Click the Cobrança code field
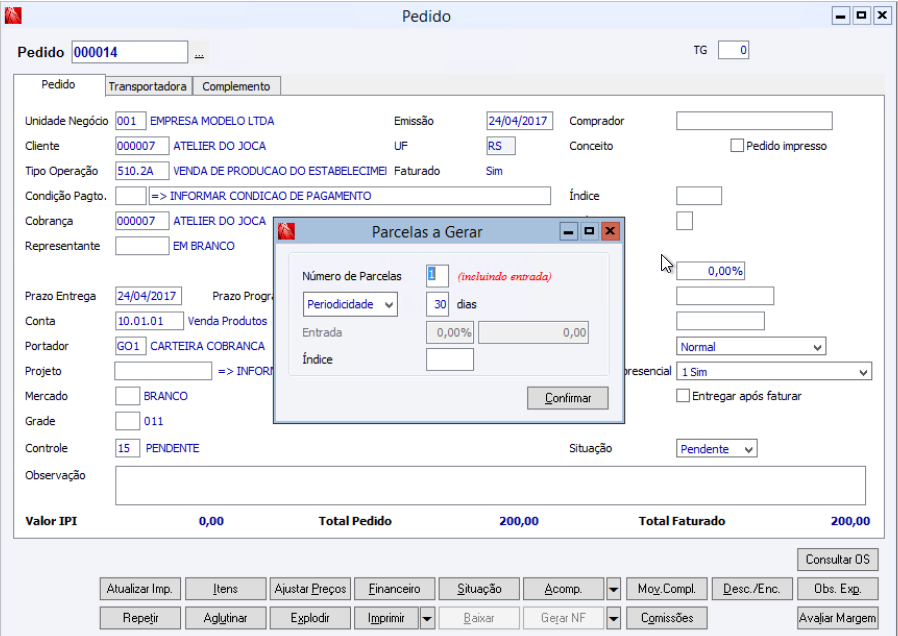The width and height of the screenshot is (898, 636). [142, 220]
